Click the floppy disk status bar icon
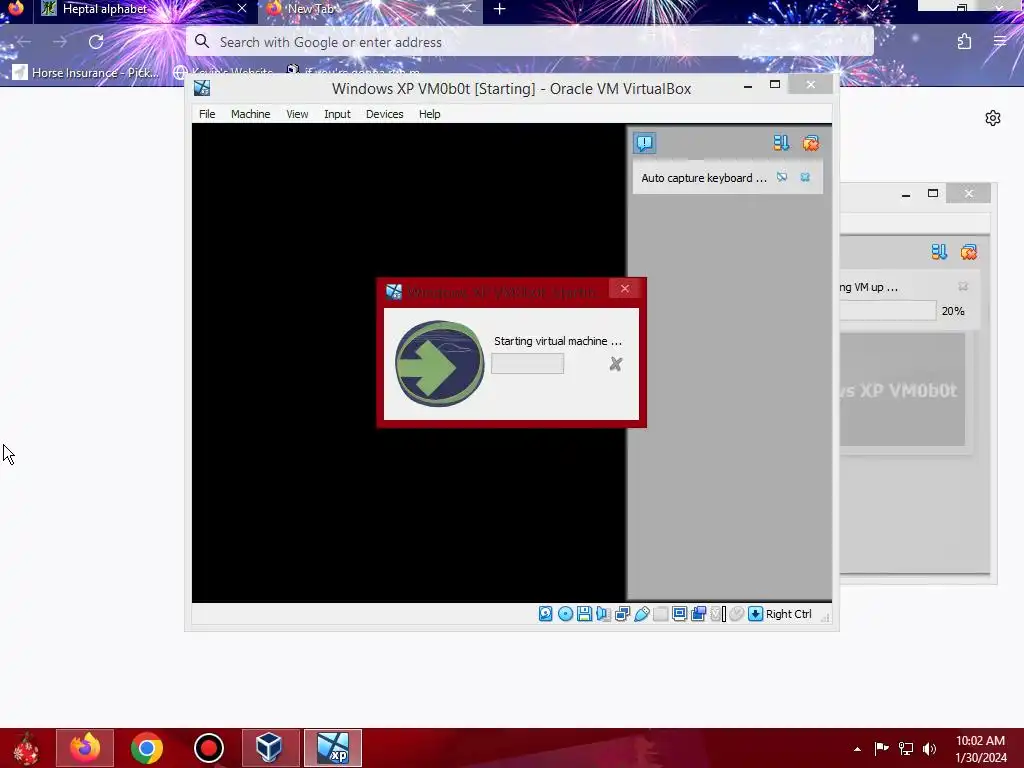Image resolution: width=1024 pixels, height=768 pixels. 584,614
